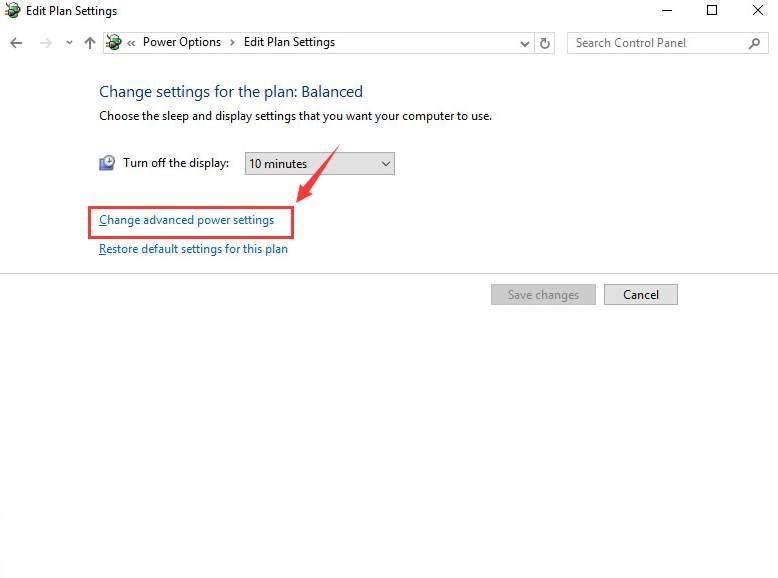Open Change advanced power settings link
This screenshot has height=578, width=778.
tap(186, 220)
